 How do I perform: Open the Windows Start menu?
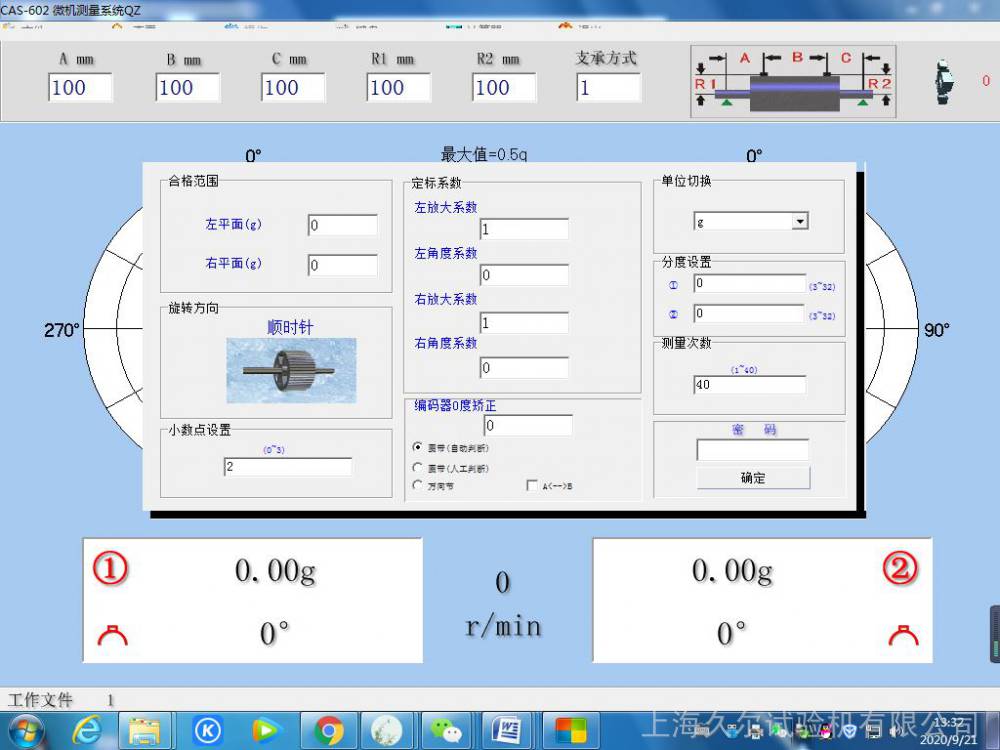pyautogui.click(x=27, y=731)
